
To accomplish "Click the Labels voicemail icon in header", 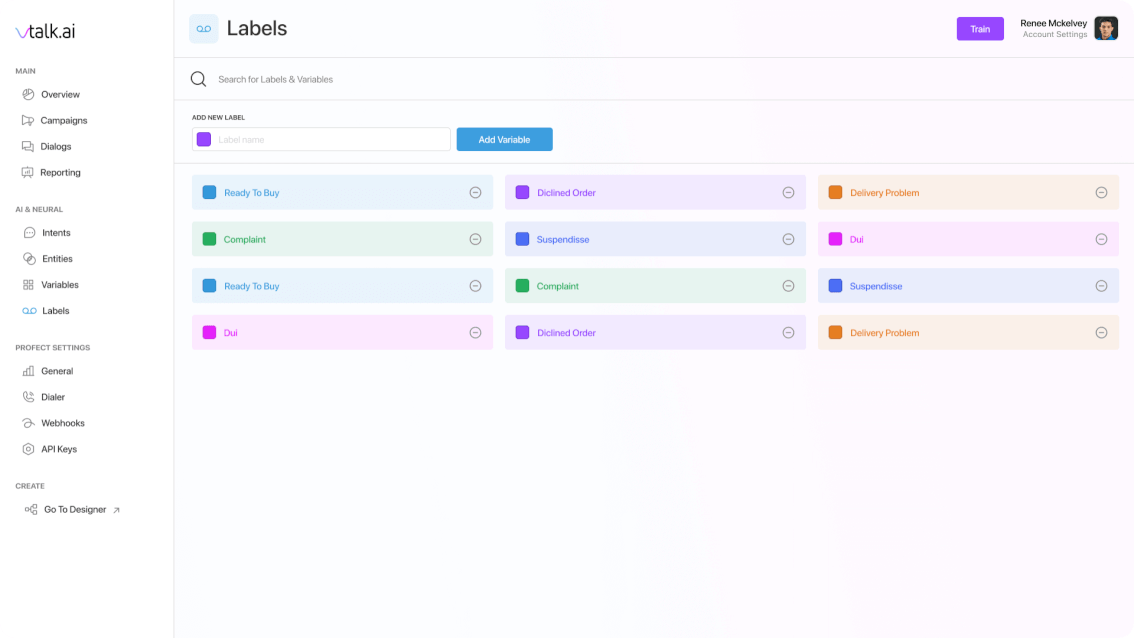I will (204, 29).
